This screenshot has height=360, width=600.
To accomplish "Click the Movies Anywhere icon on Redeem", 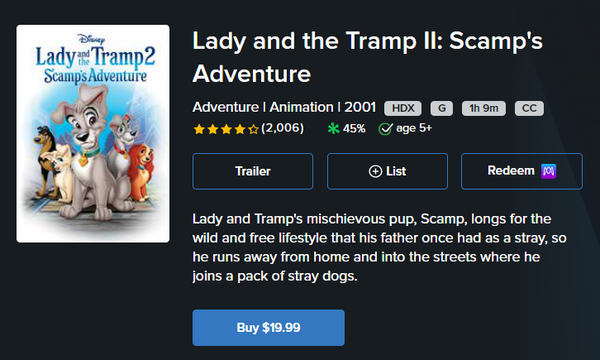I will [x=548, y=171].
